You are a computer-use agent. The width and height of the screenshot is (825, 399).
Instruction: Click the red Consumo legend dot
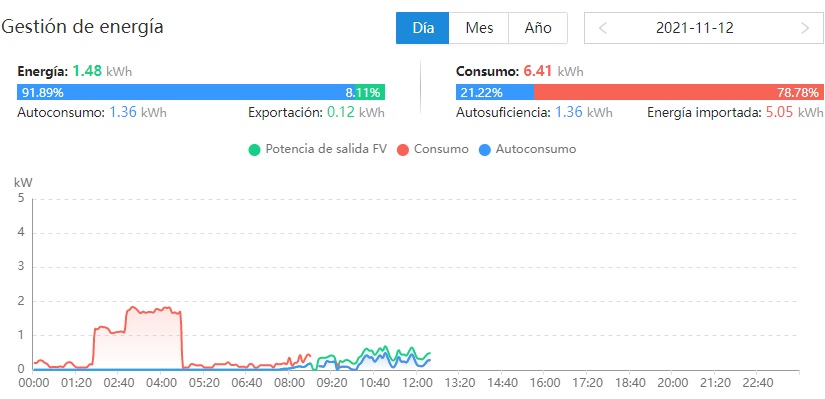(x=404, y=150)
